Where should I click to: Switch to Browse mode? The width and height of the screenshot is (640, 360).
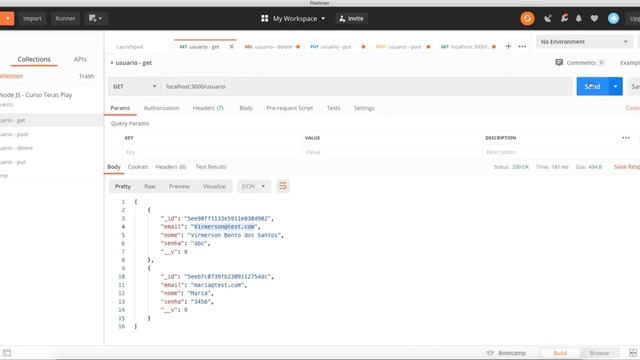click(599, 353)
